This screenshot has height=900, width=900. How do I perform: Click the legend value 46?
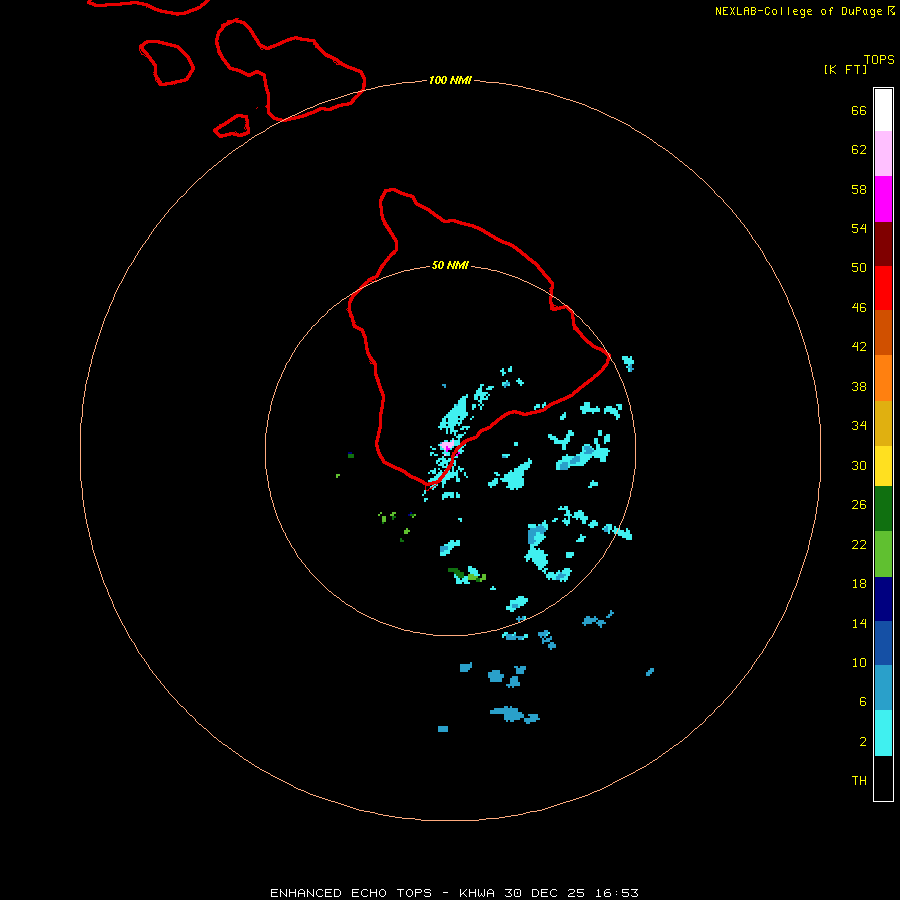(x=859, y=308)
